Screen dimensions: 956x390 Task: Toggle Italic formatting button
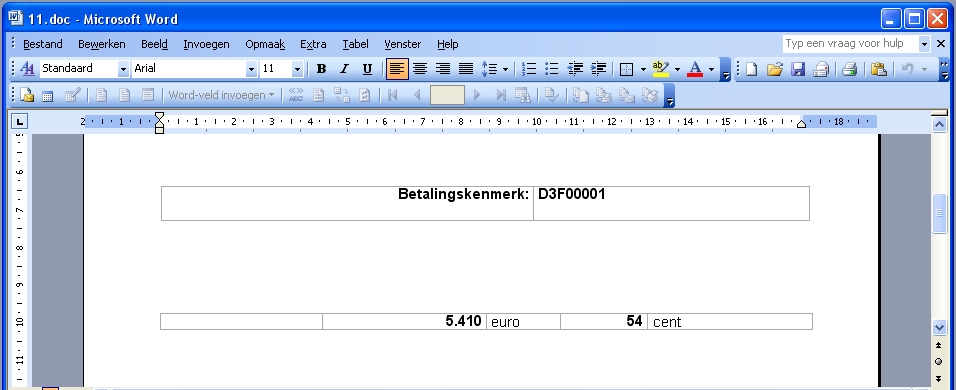click(344, 69)
